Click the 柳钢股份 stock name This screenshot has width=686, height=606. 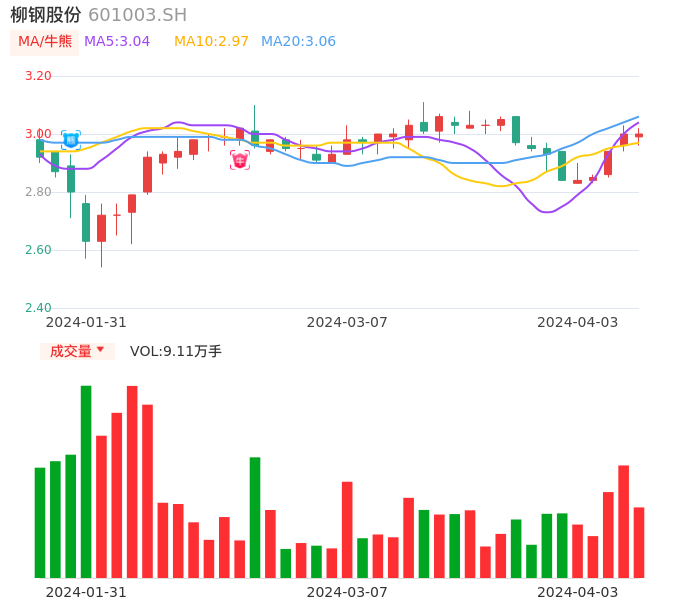click(45, 15)
